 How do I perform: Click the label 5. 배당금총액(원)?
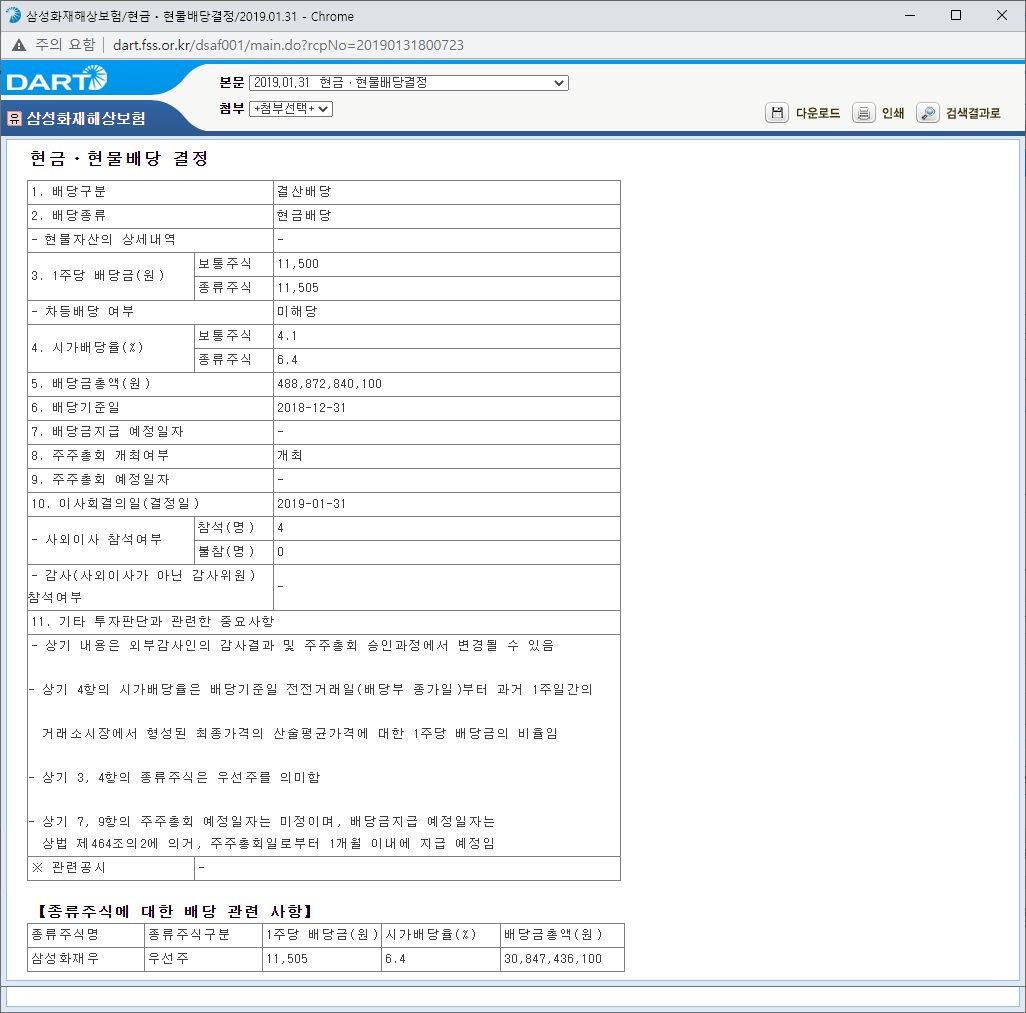pyautogui.click(x=91, y=384)
